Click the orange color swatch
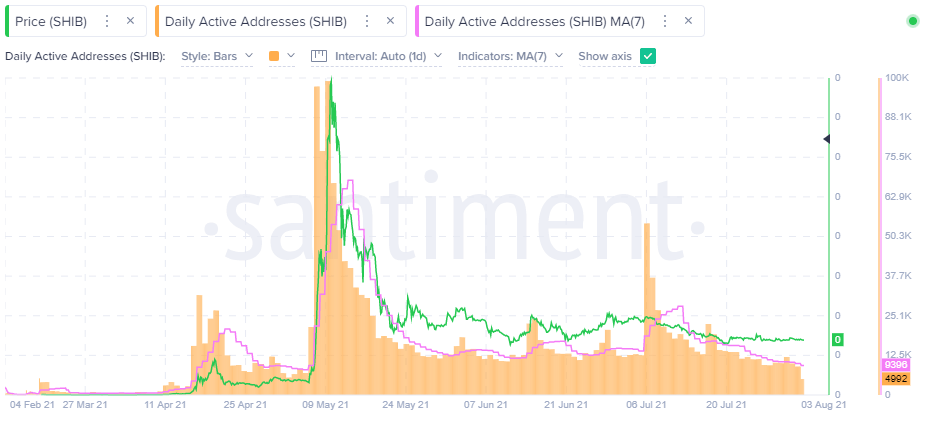 point(274,56)
